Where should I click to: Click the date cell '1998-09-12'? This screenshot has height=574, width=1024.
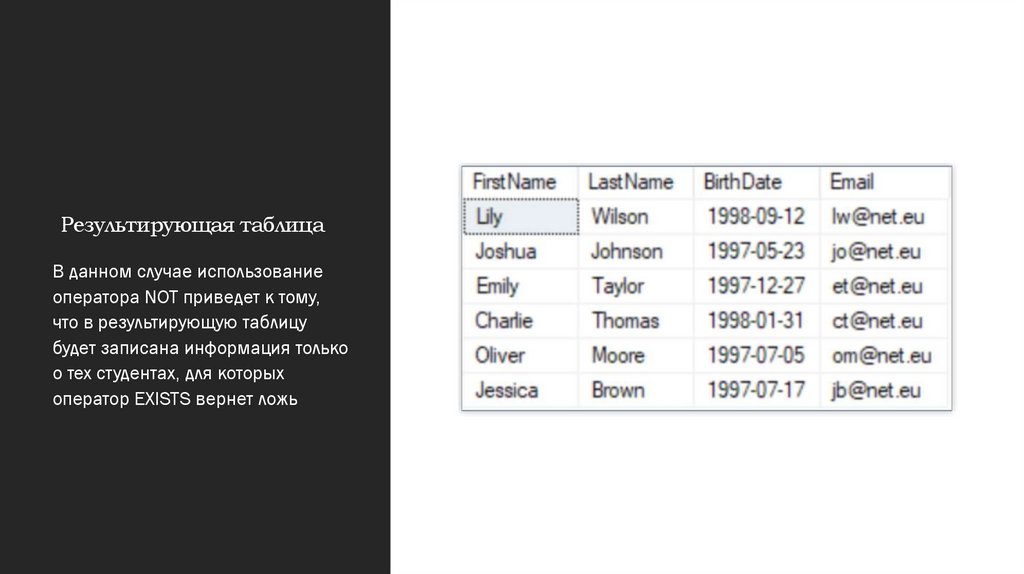pyautogui.click(x=756, y=216)
